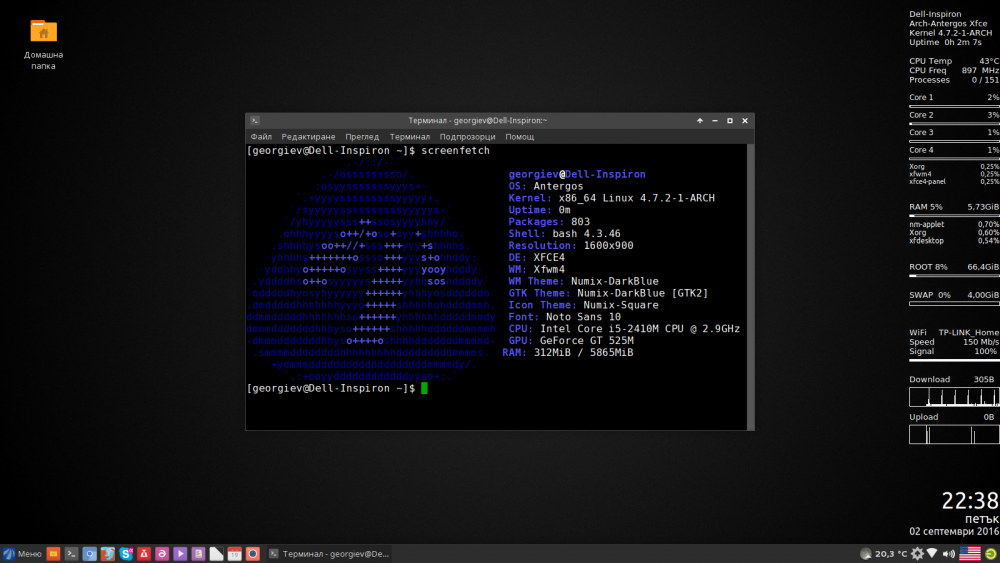
Task: Click the SWAP 0% label
Action: tap(930, 295)
